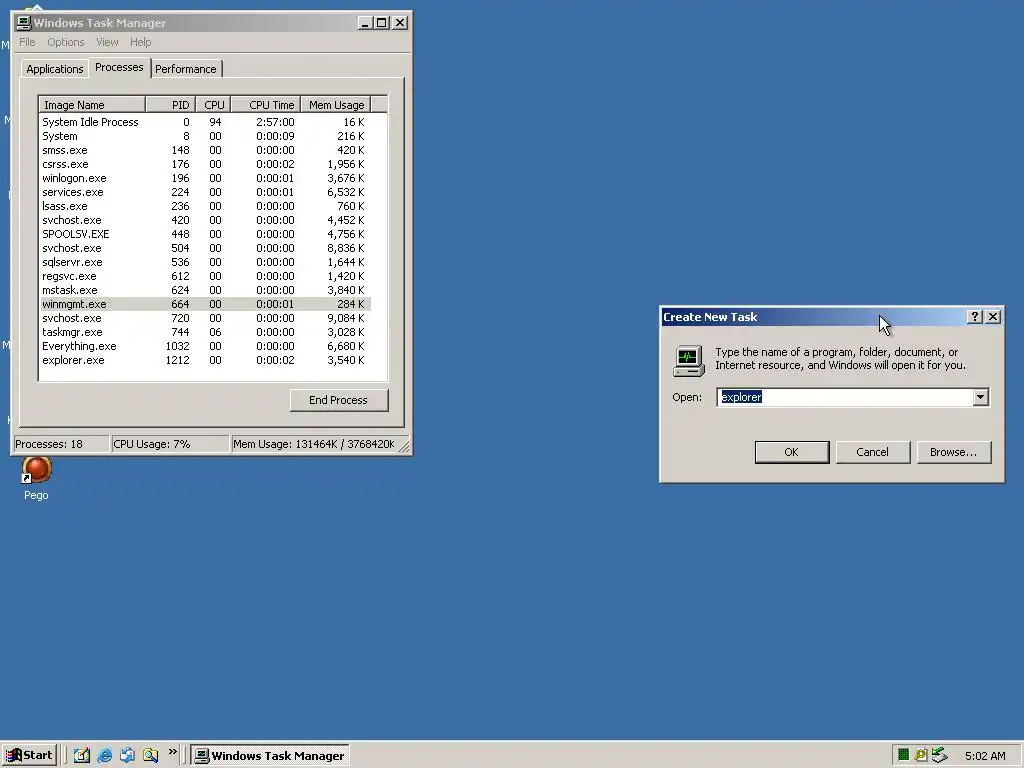Sort by the Image Name column header
The width and height of the screenshot is (1024, 768).
(x=92, y=105)
